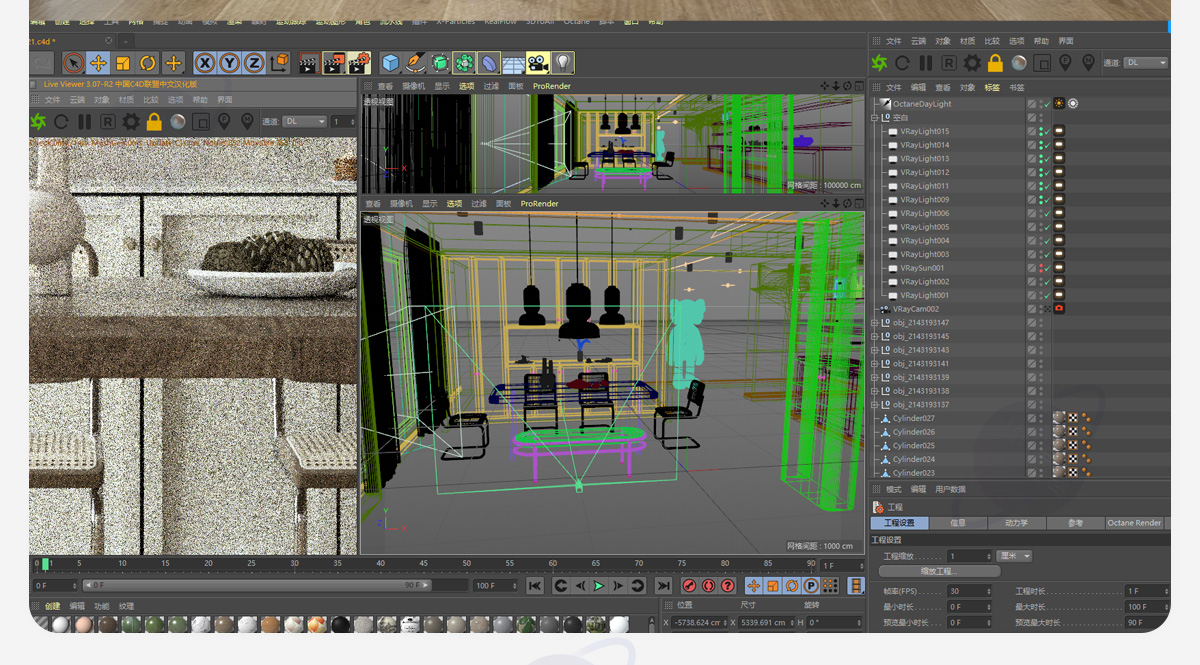Open ProRender menu of lower viewport

539,203
